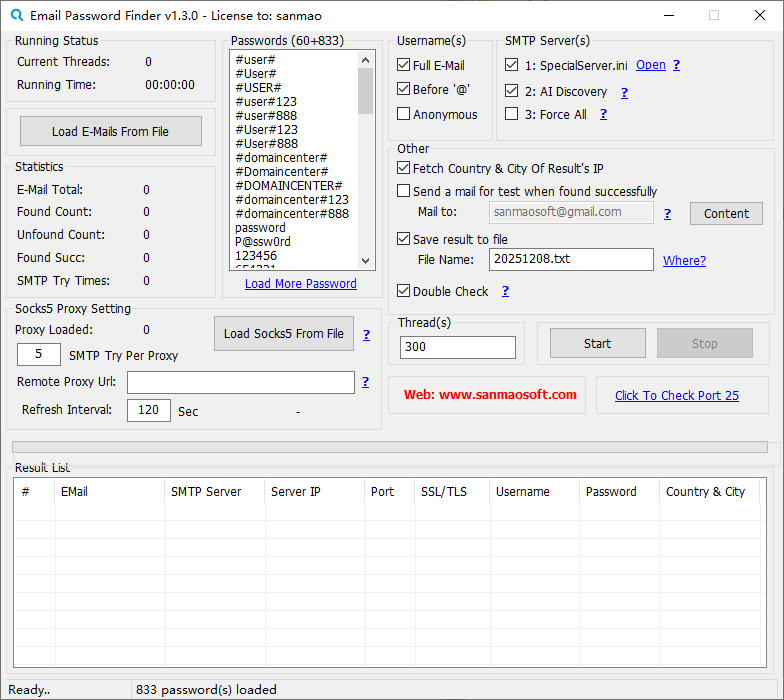
Task: Click help '?' beside Force All
Action: point(603,115)
